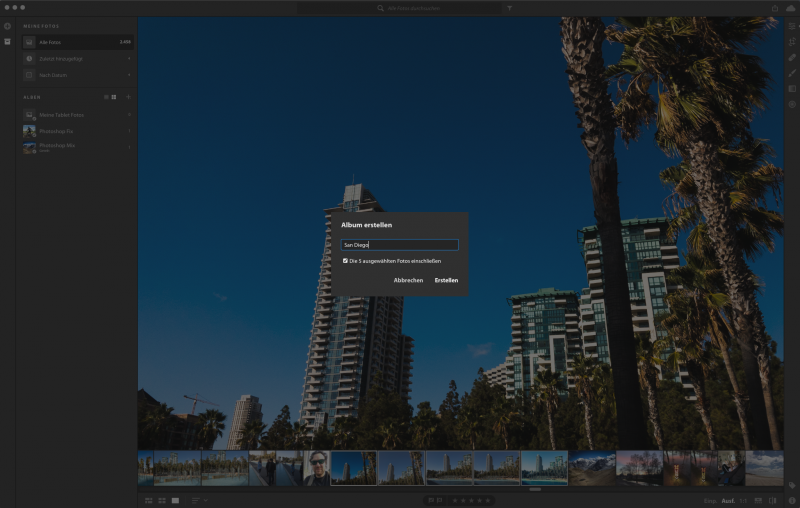Viewport: 800px width, 508px height.
Task: Click Abbrechen to cancel album creation
Action: tap(408, 280)
